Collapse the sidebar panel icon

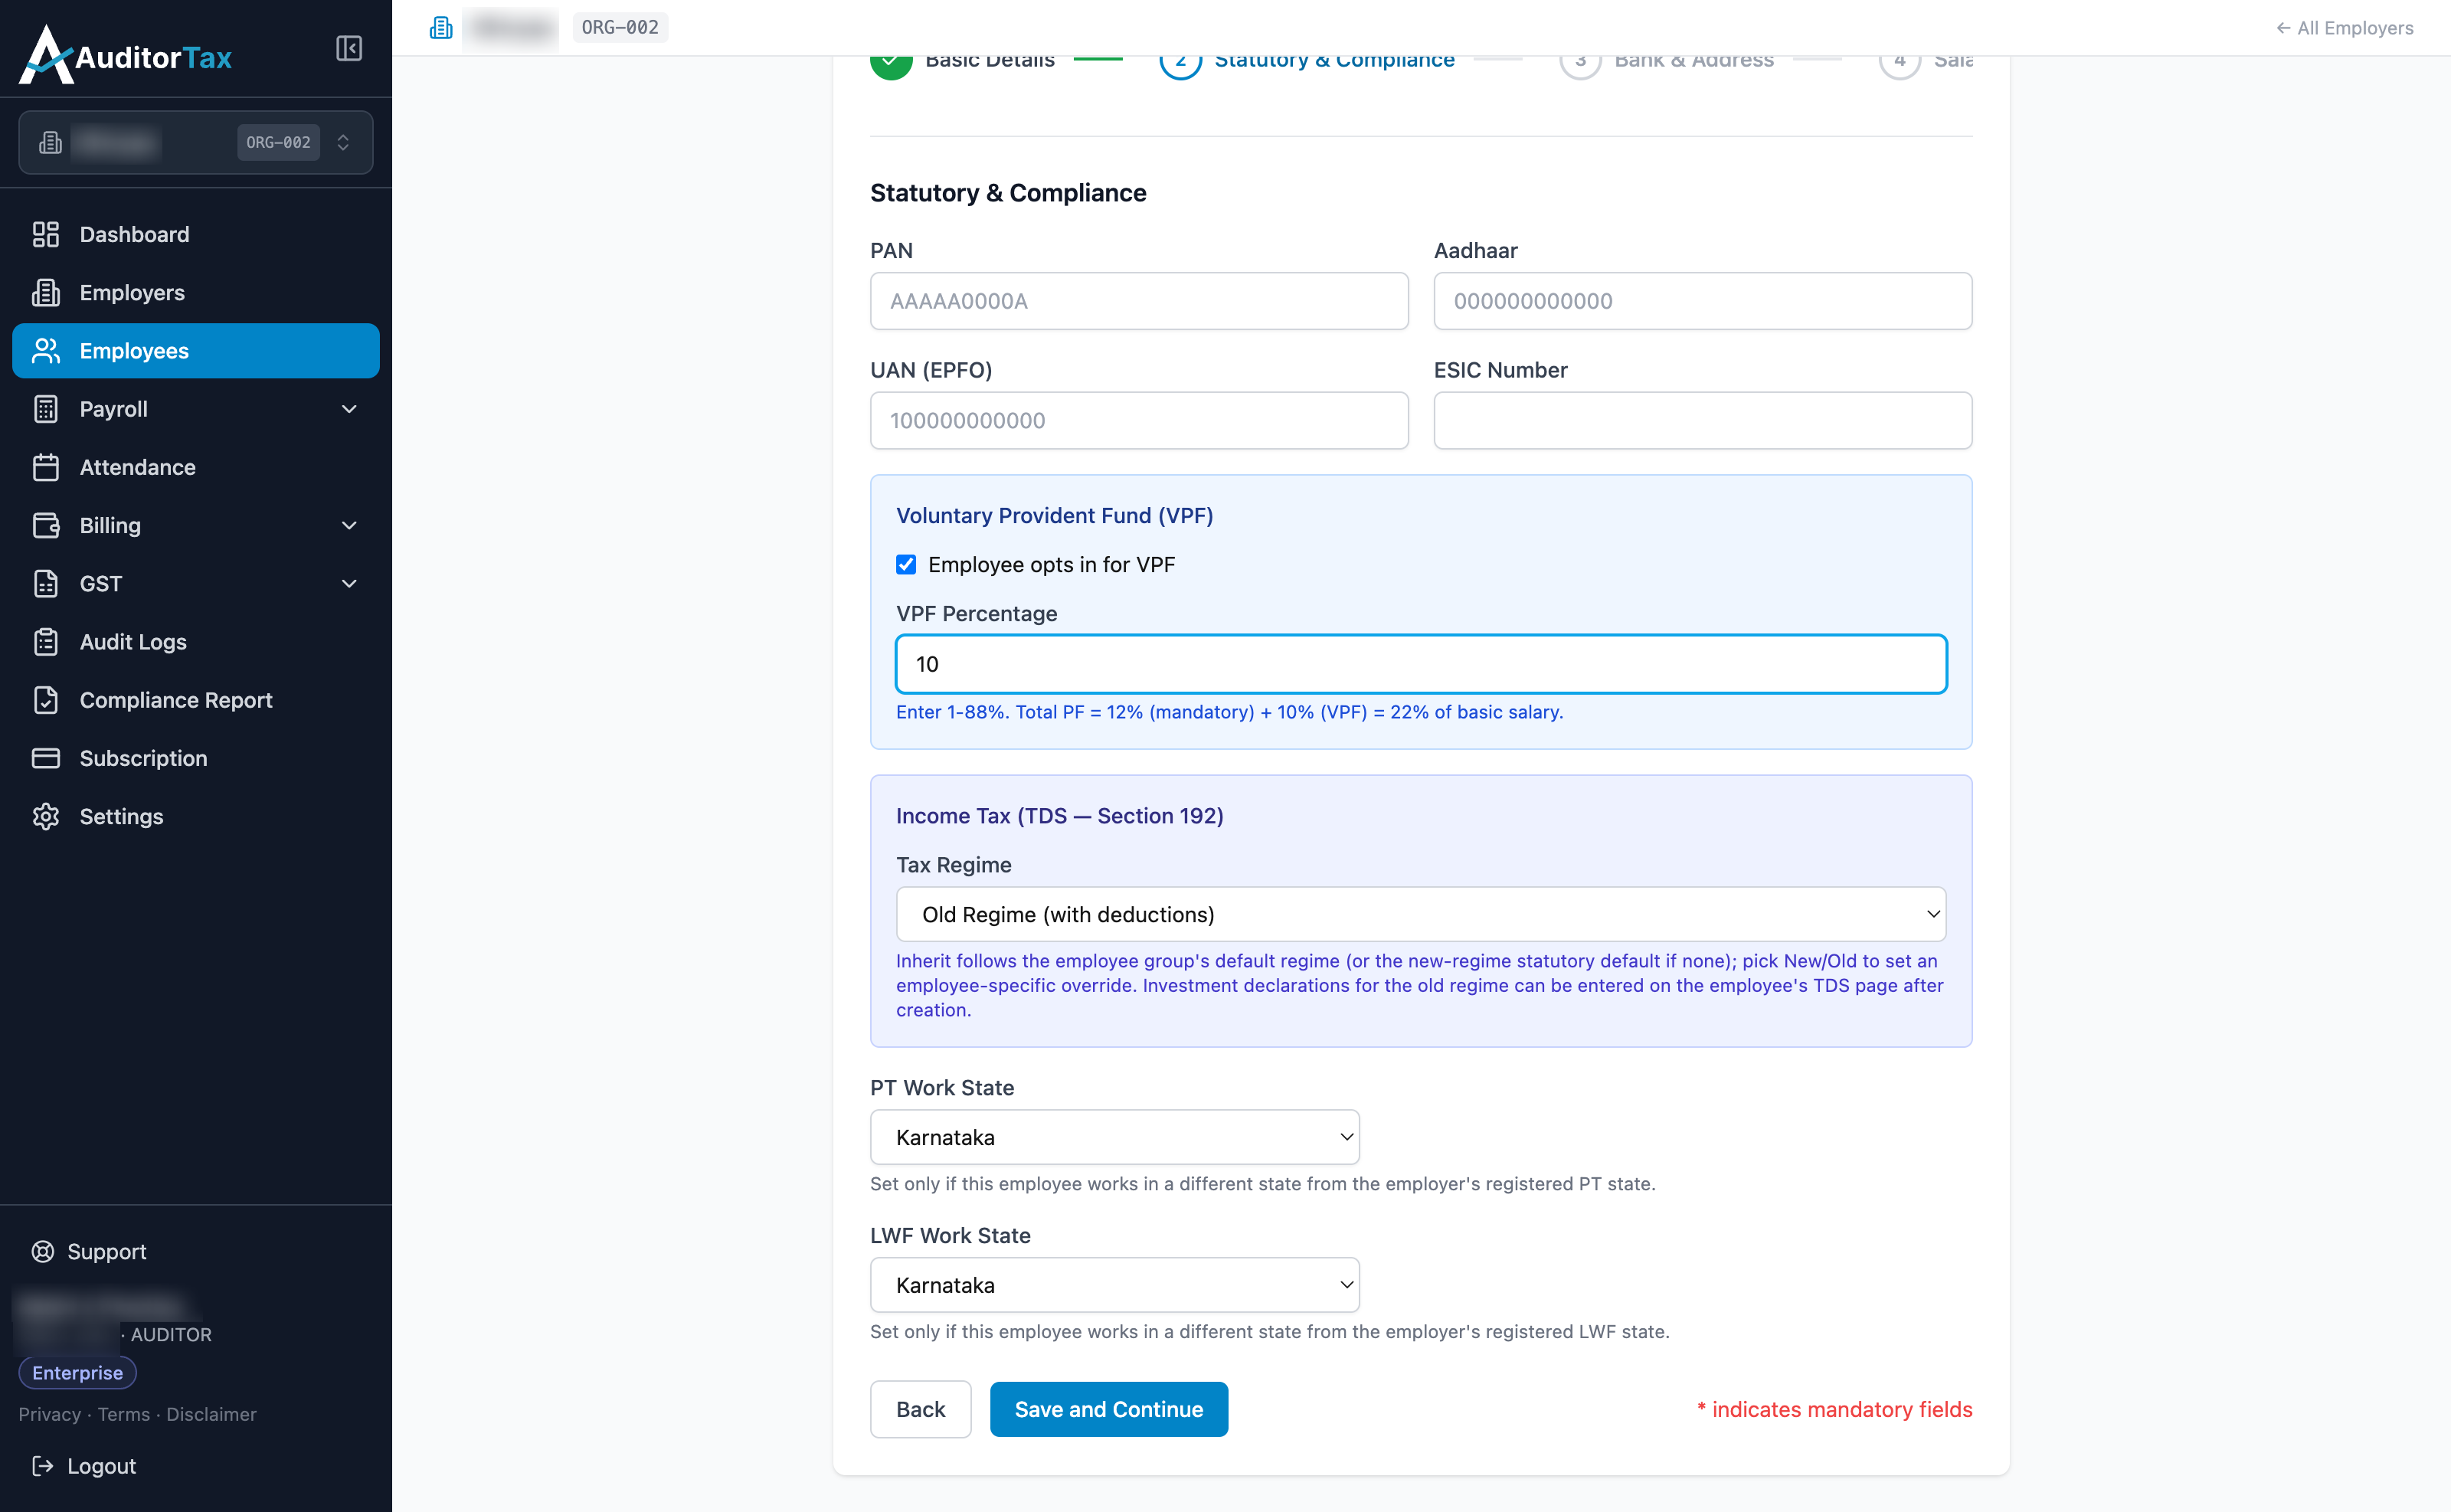click(348, 48)
